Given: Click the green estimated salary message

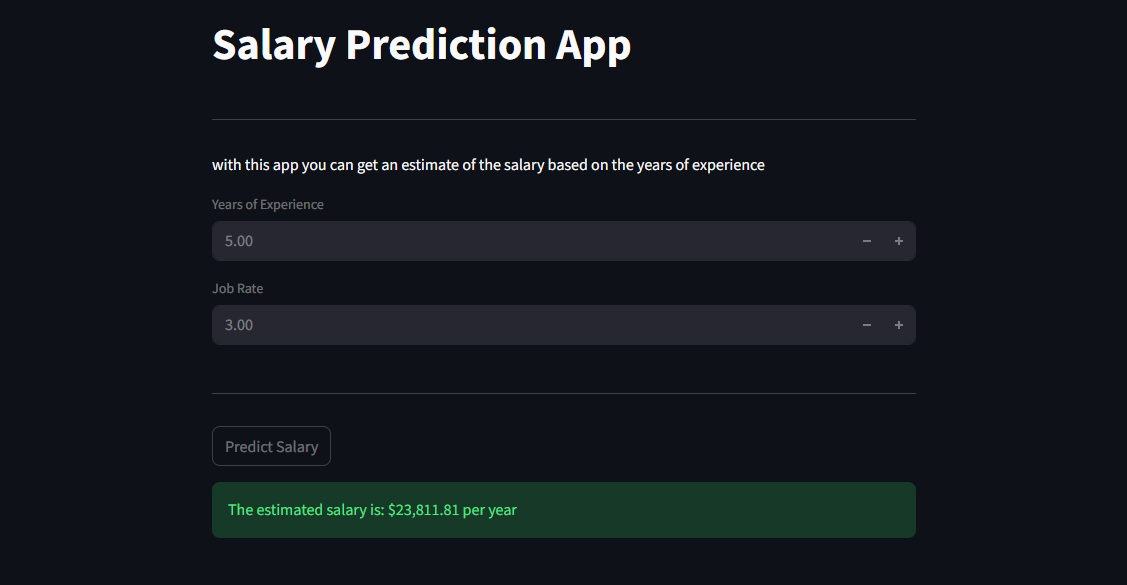Looking at the screenshot, I should (x=371, y=509).
